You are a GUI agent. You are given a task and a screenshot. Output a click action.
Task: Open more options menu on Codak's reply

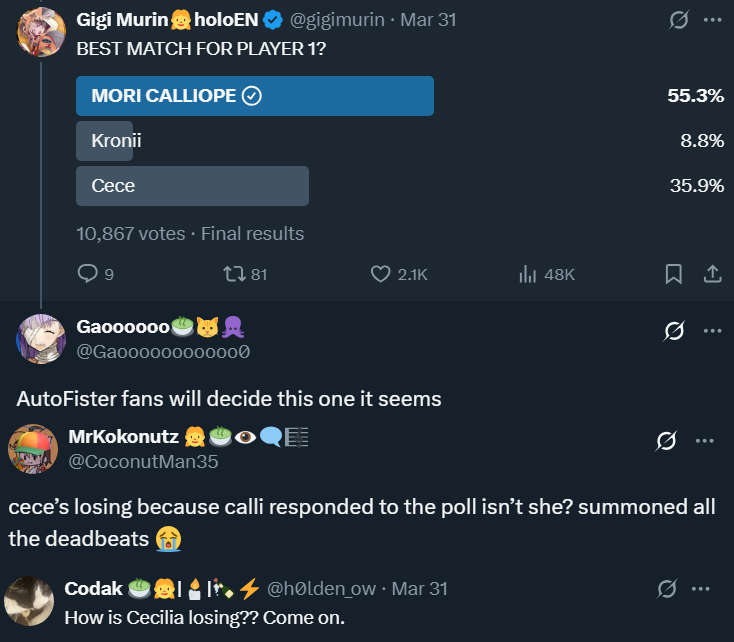(704, 588)
